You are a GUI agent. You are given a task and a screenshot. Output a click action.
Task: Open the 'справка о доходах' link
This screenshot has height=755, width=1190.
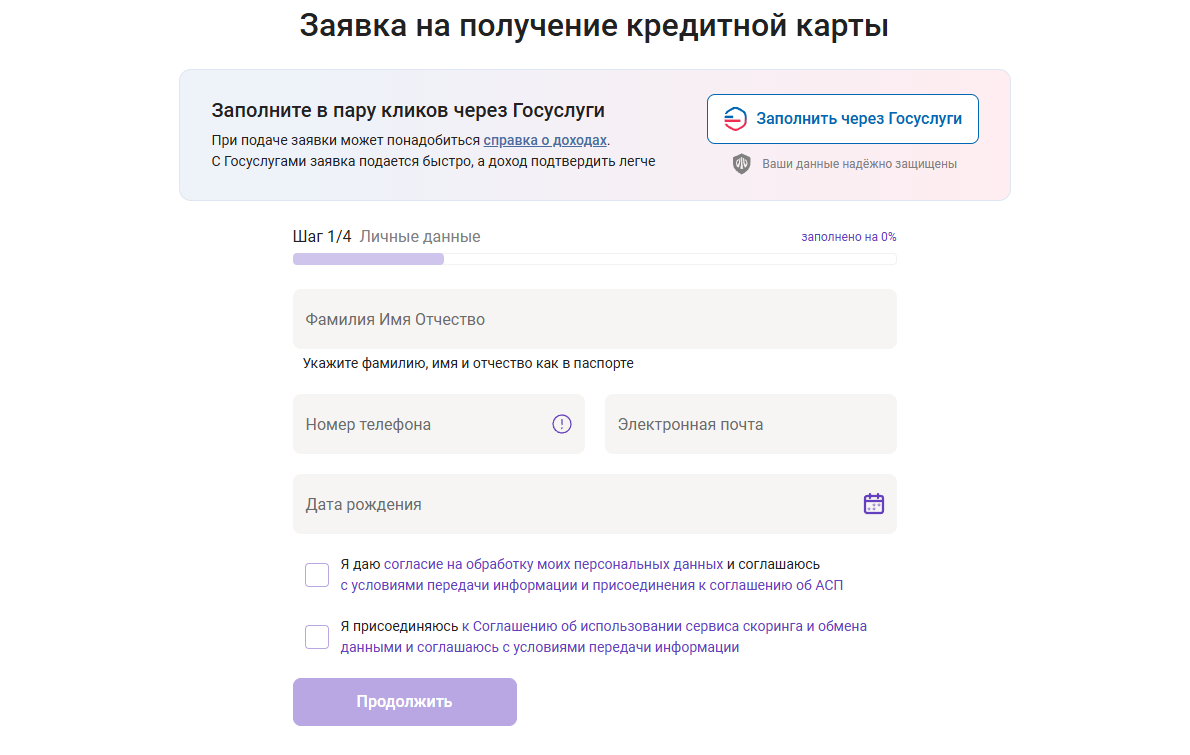pyautogui.click(x=545, y=141)
